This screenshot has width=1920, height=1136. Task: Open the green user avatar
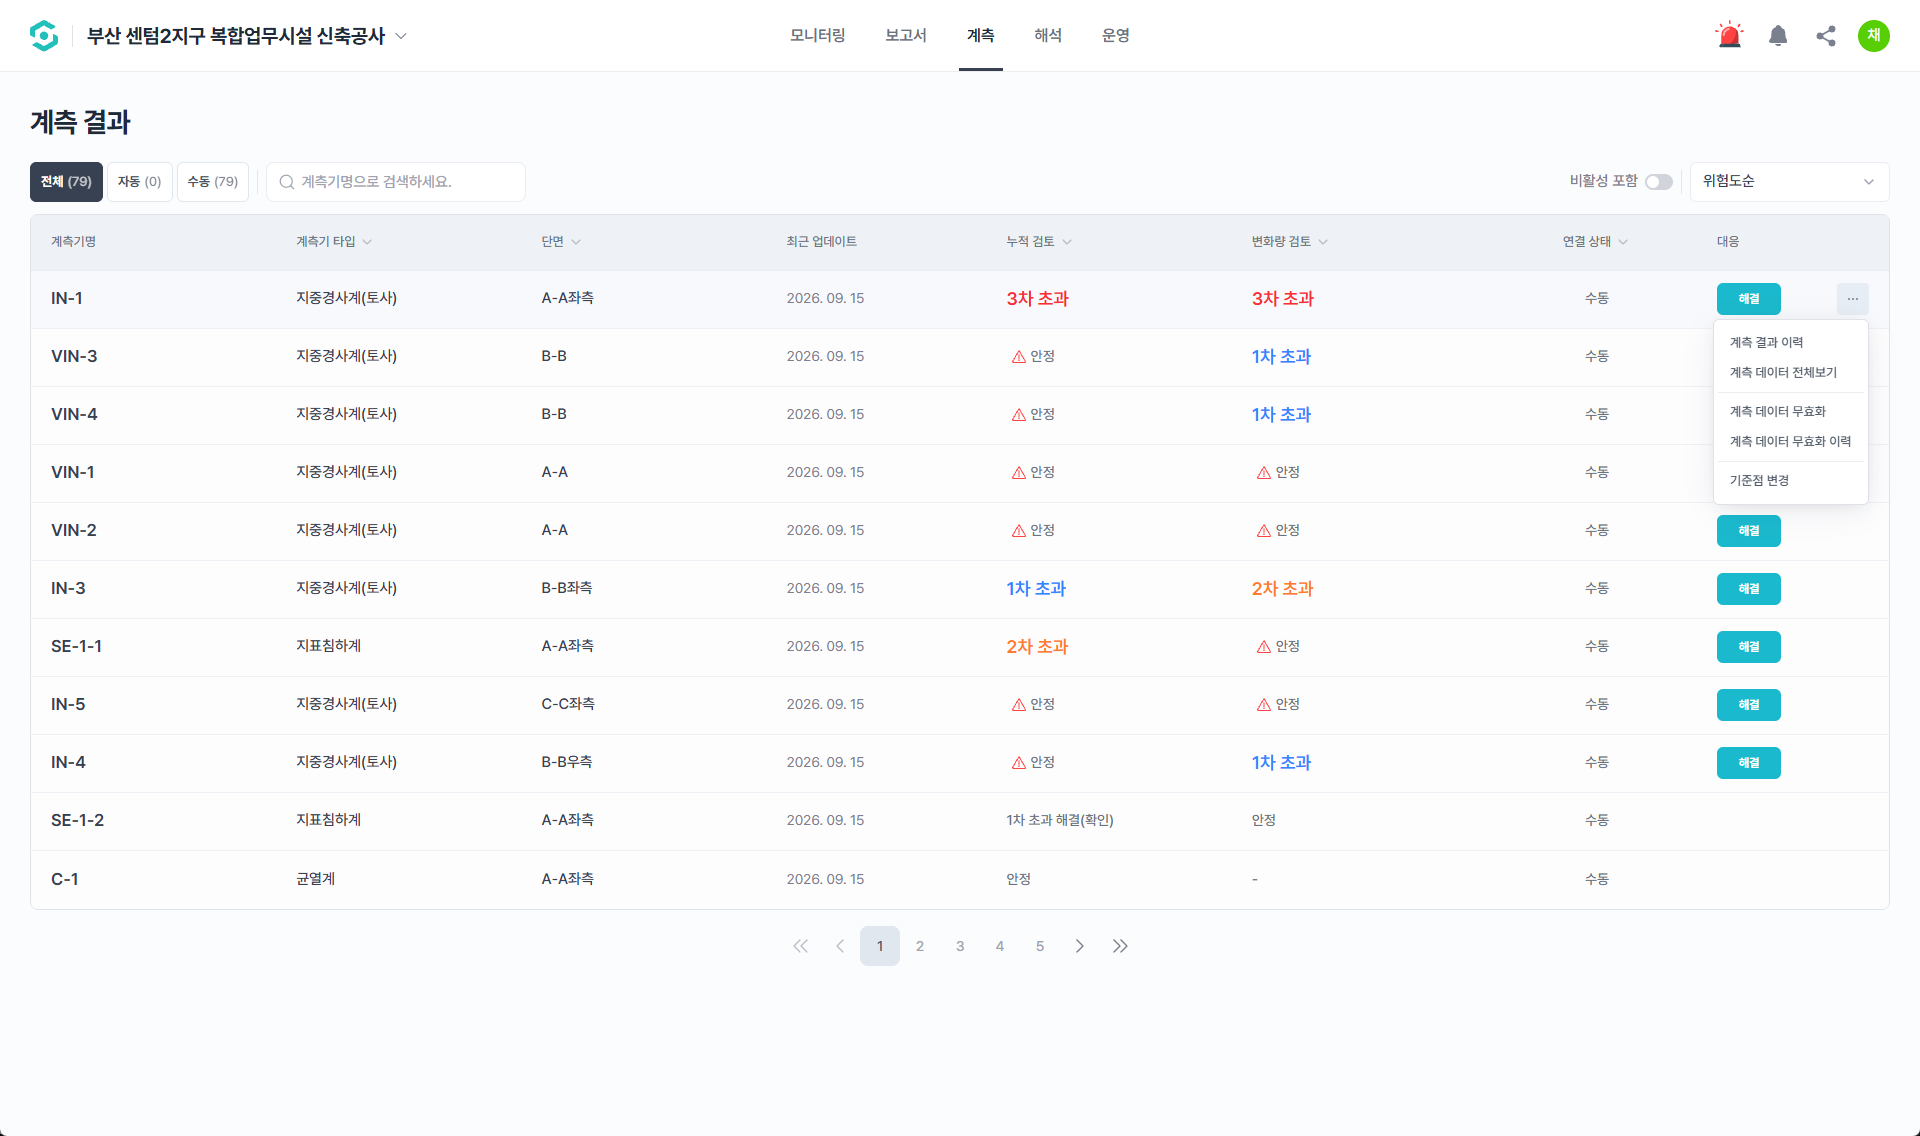coord(1874,36)
